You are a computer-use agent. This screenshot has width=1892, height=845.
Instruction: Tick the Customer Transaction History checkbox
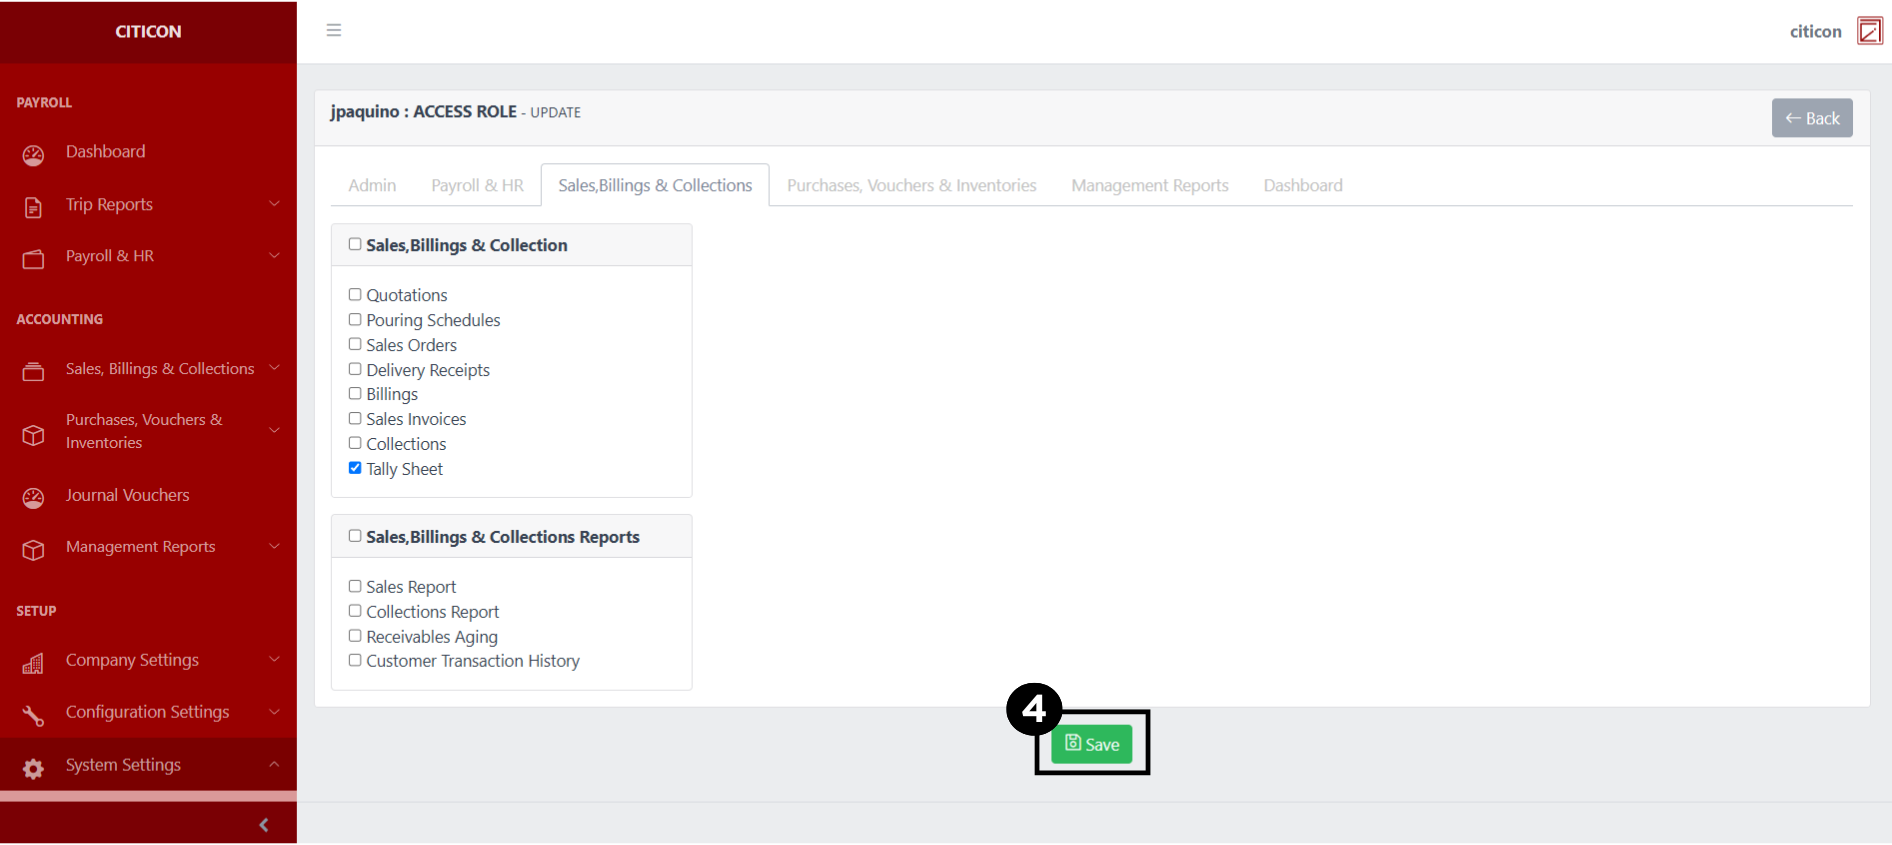[355, 660]
